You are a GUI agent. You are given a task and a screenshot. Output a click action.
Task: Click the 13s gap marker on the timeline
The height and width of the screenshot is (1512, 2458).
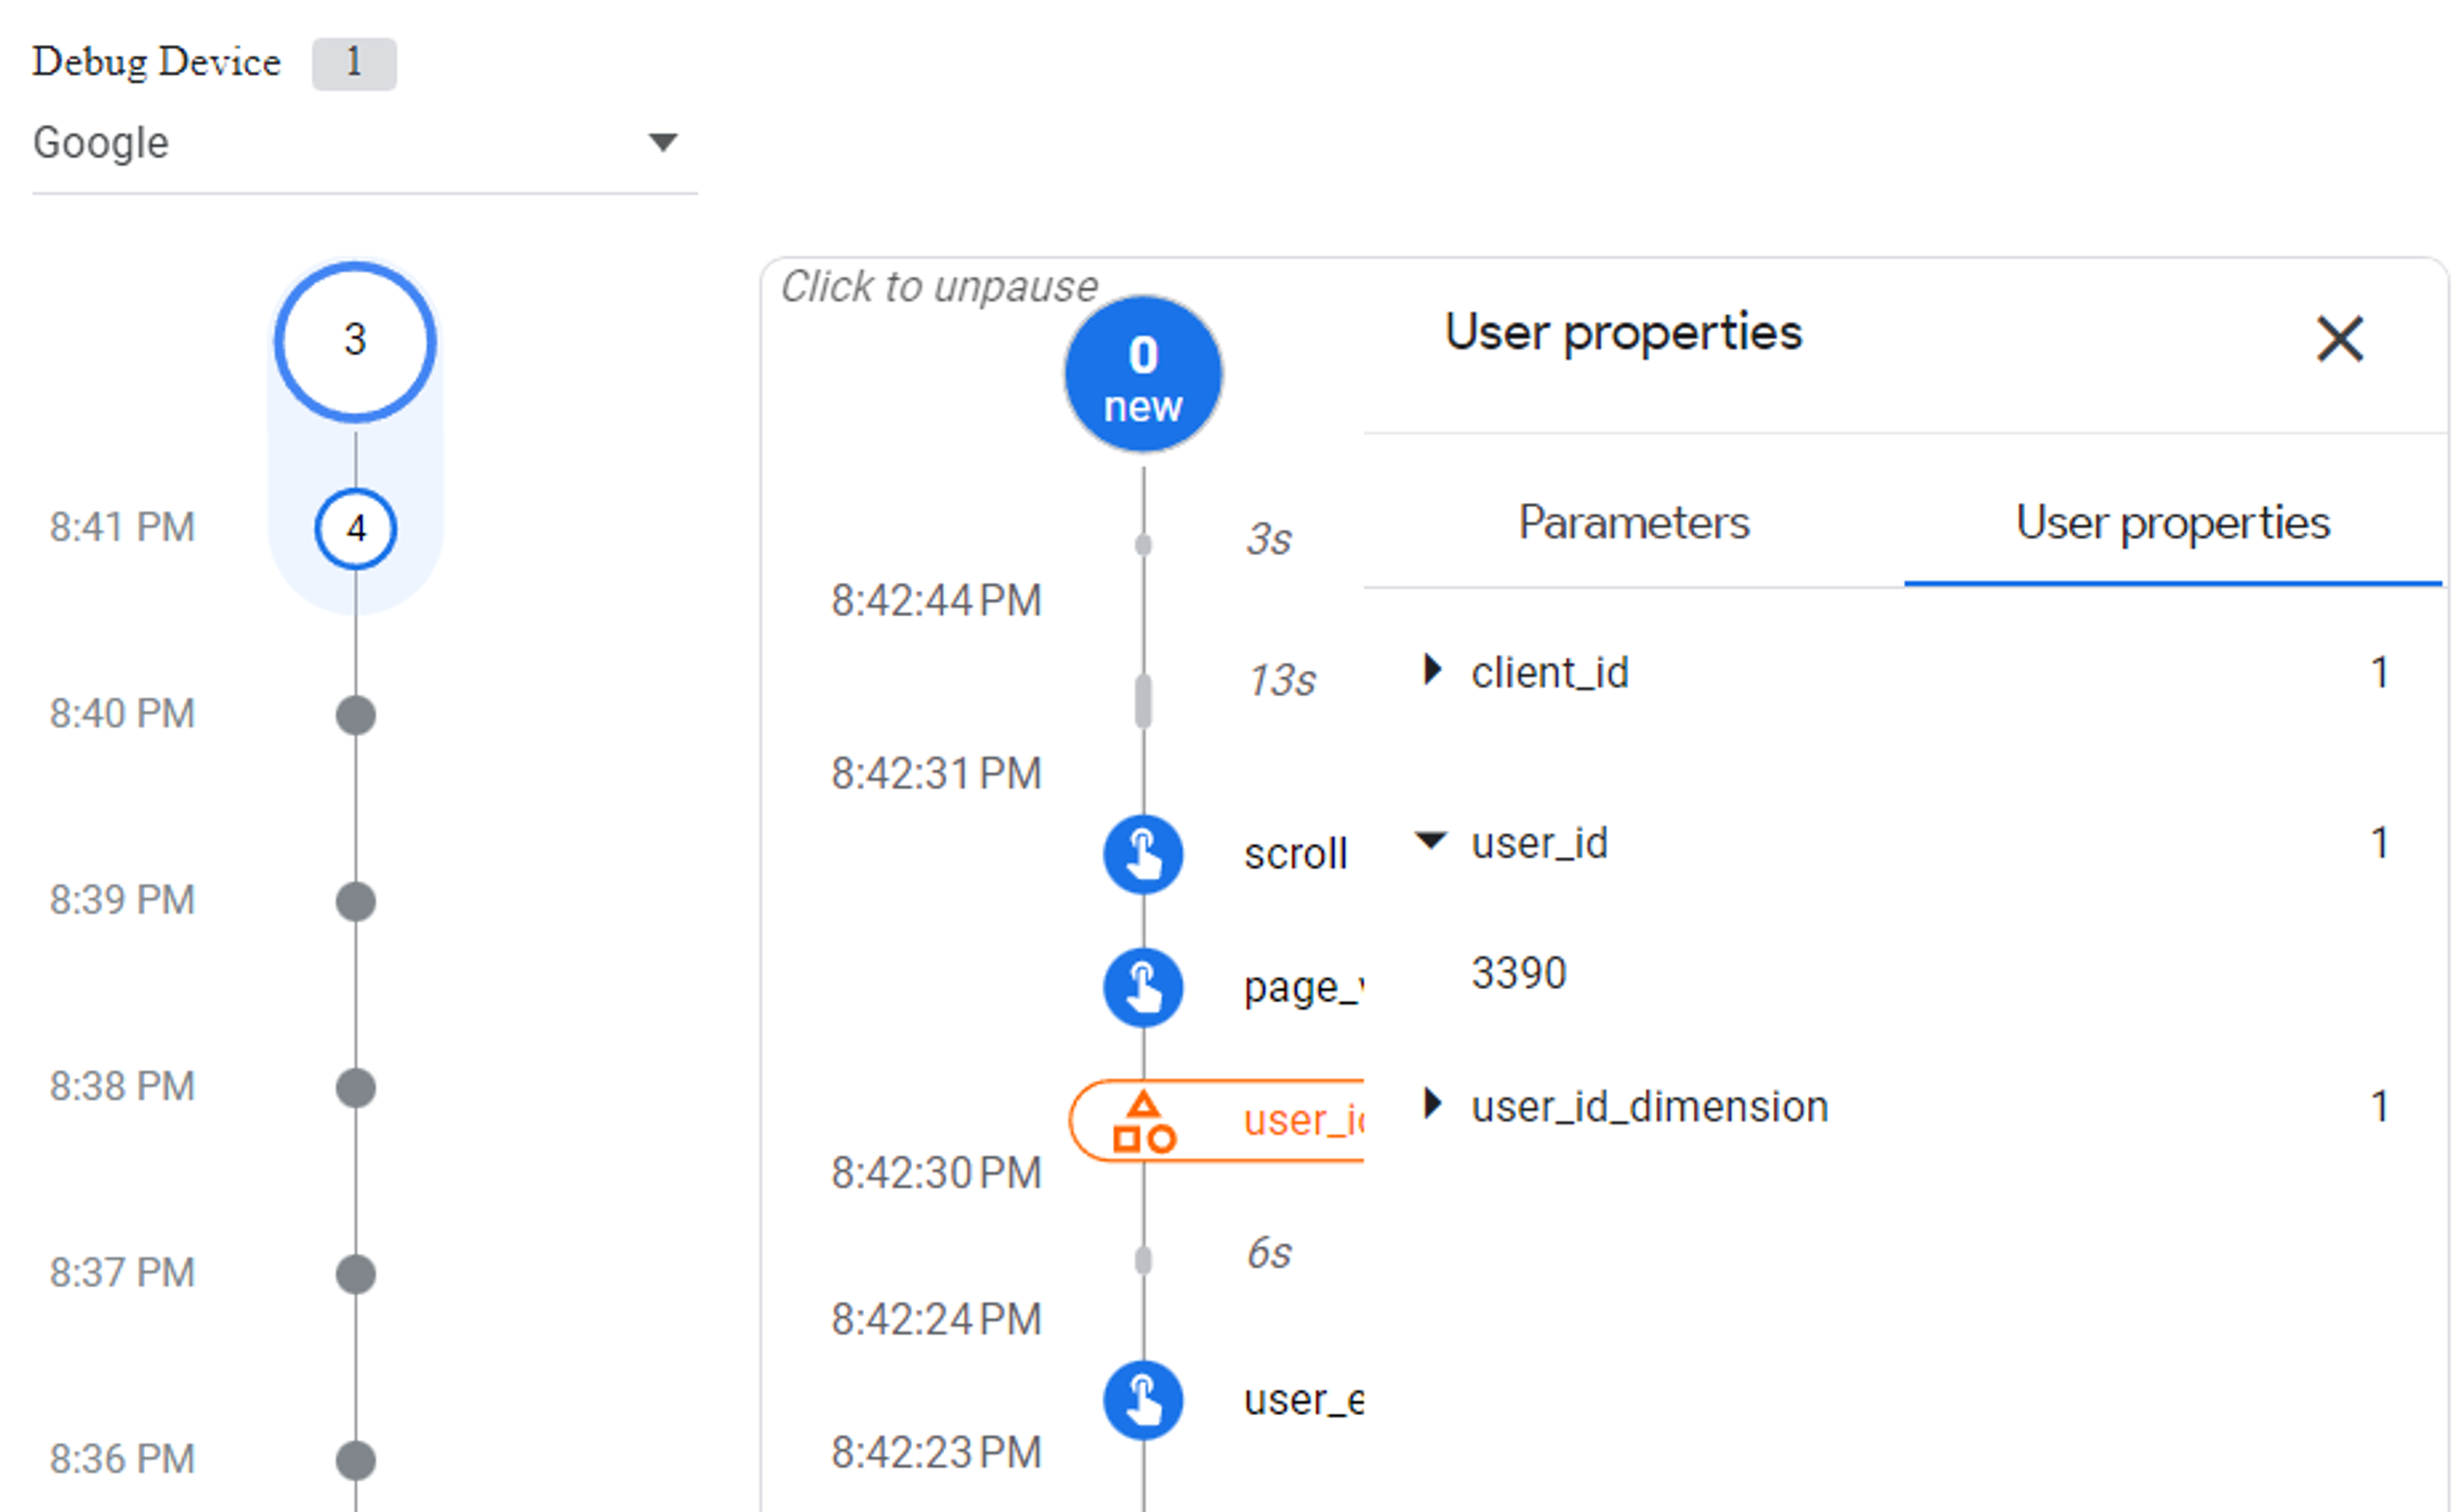1143,700
